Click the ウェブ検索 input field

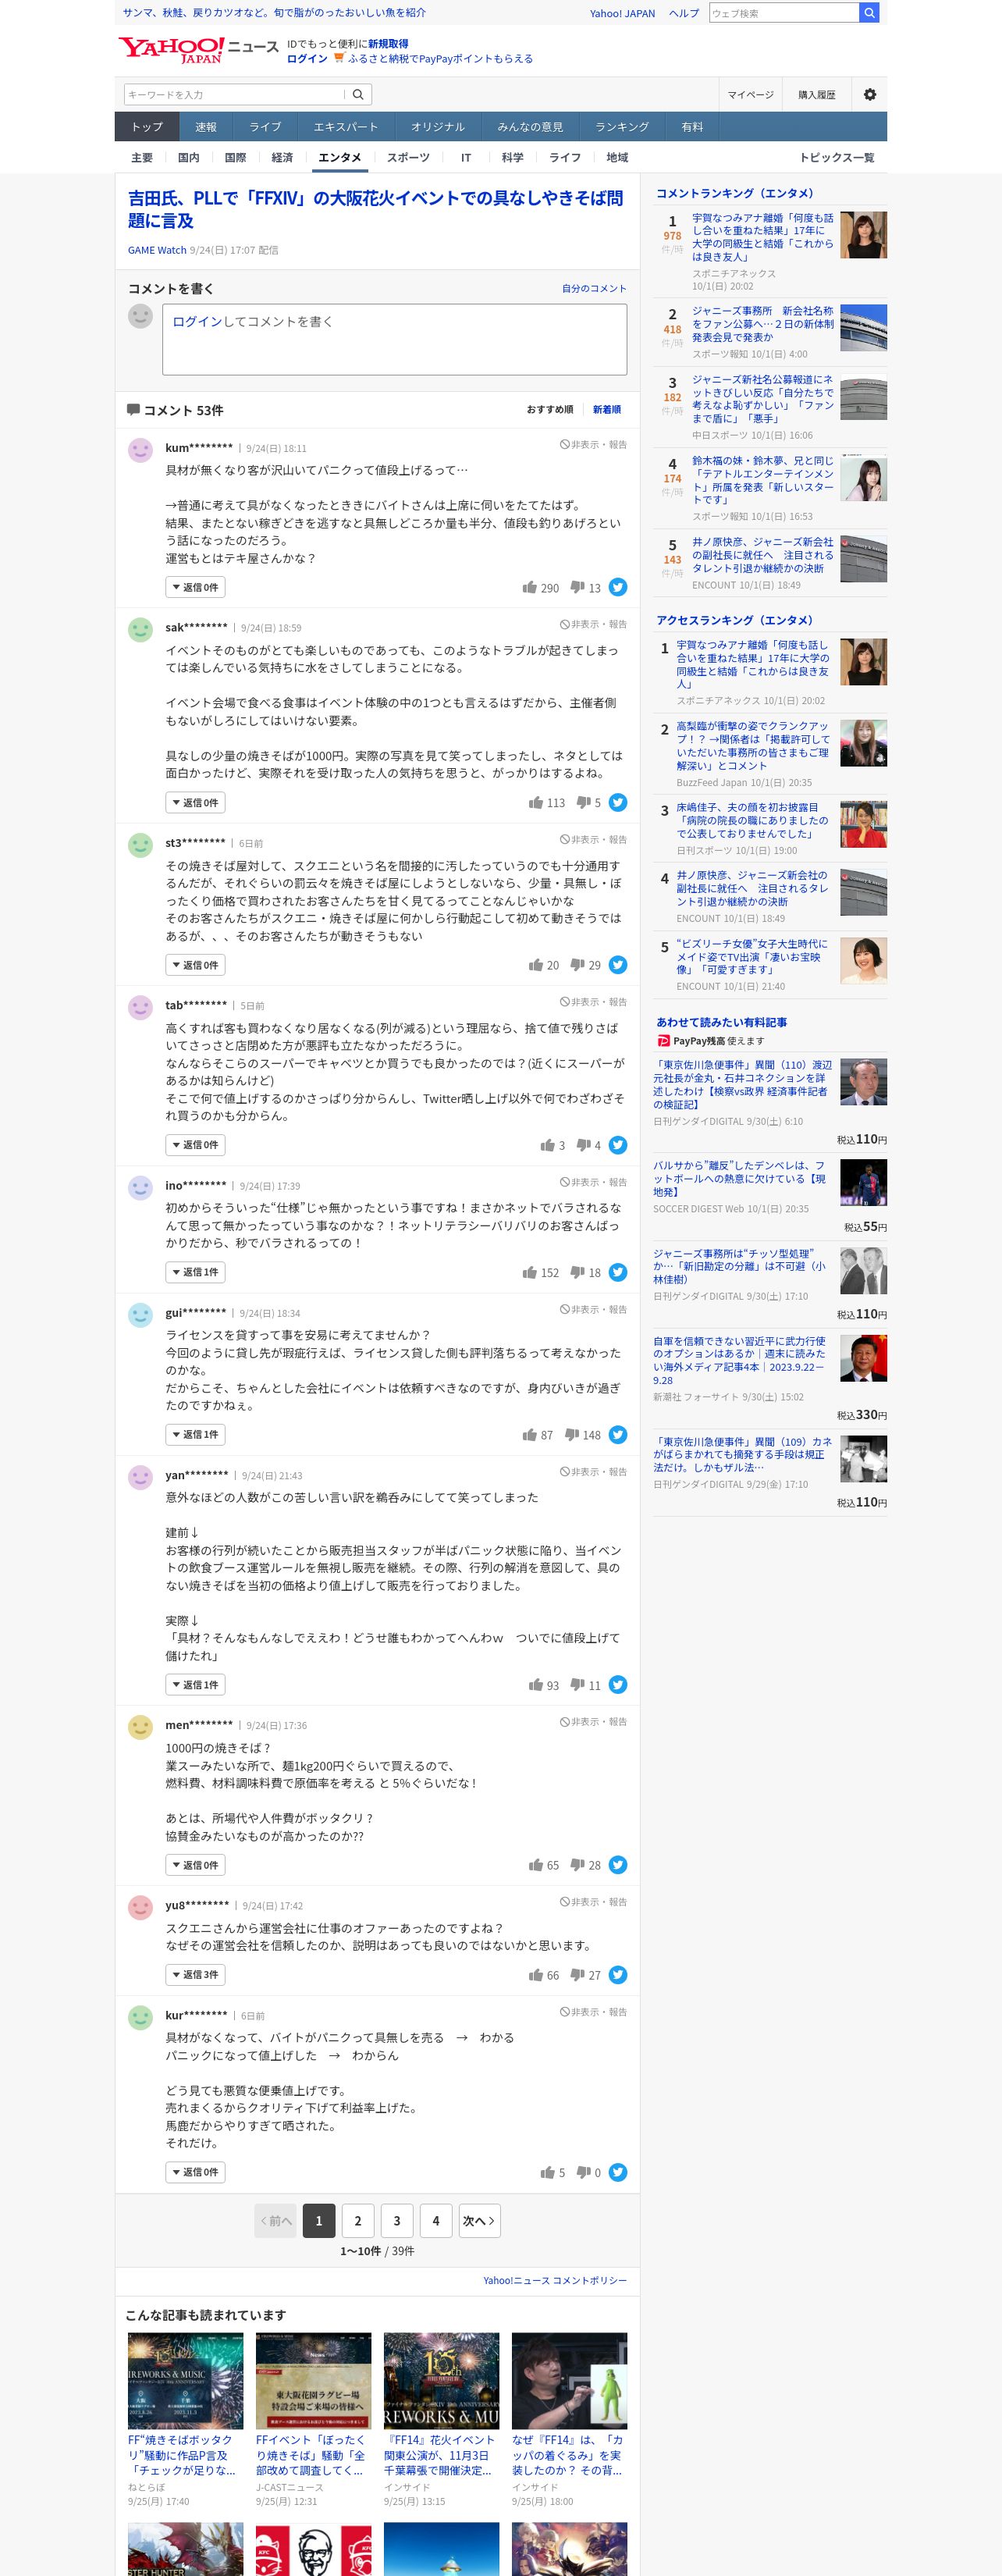tap(784, 13)
